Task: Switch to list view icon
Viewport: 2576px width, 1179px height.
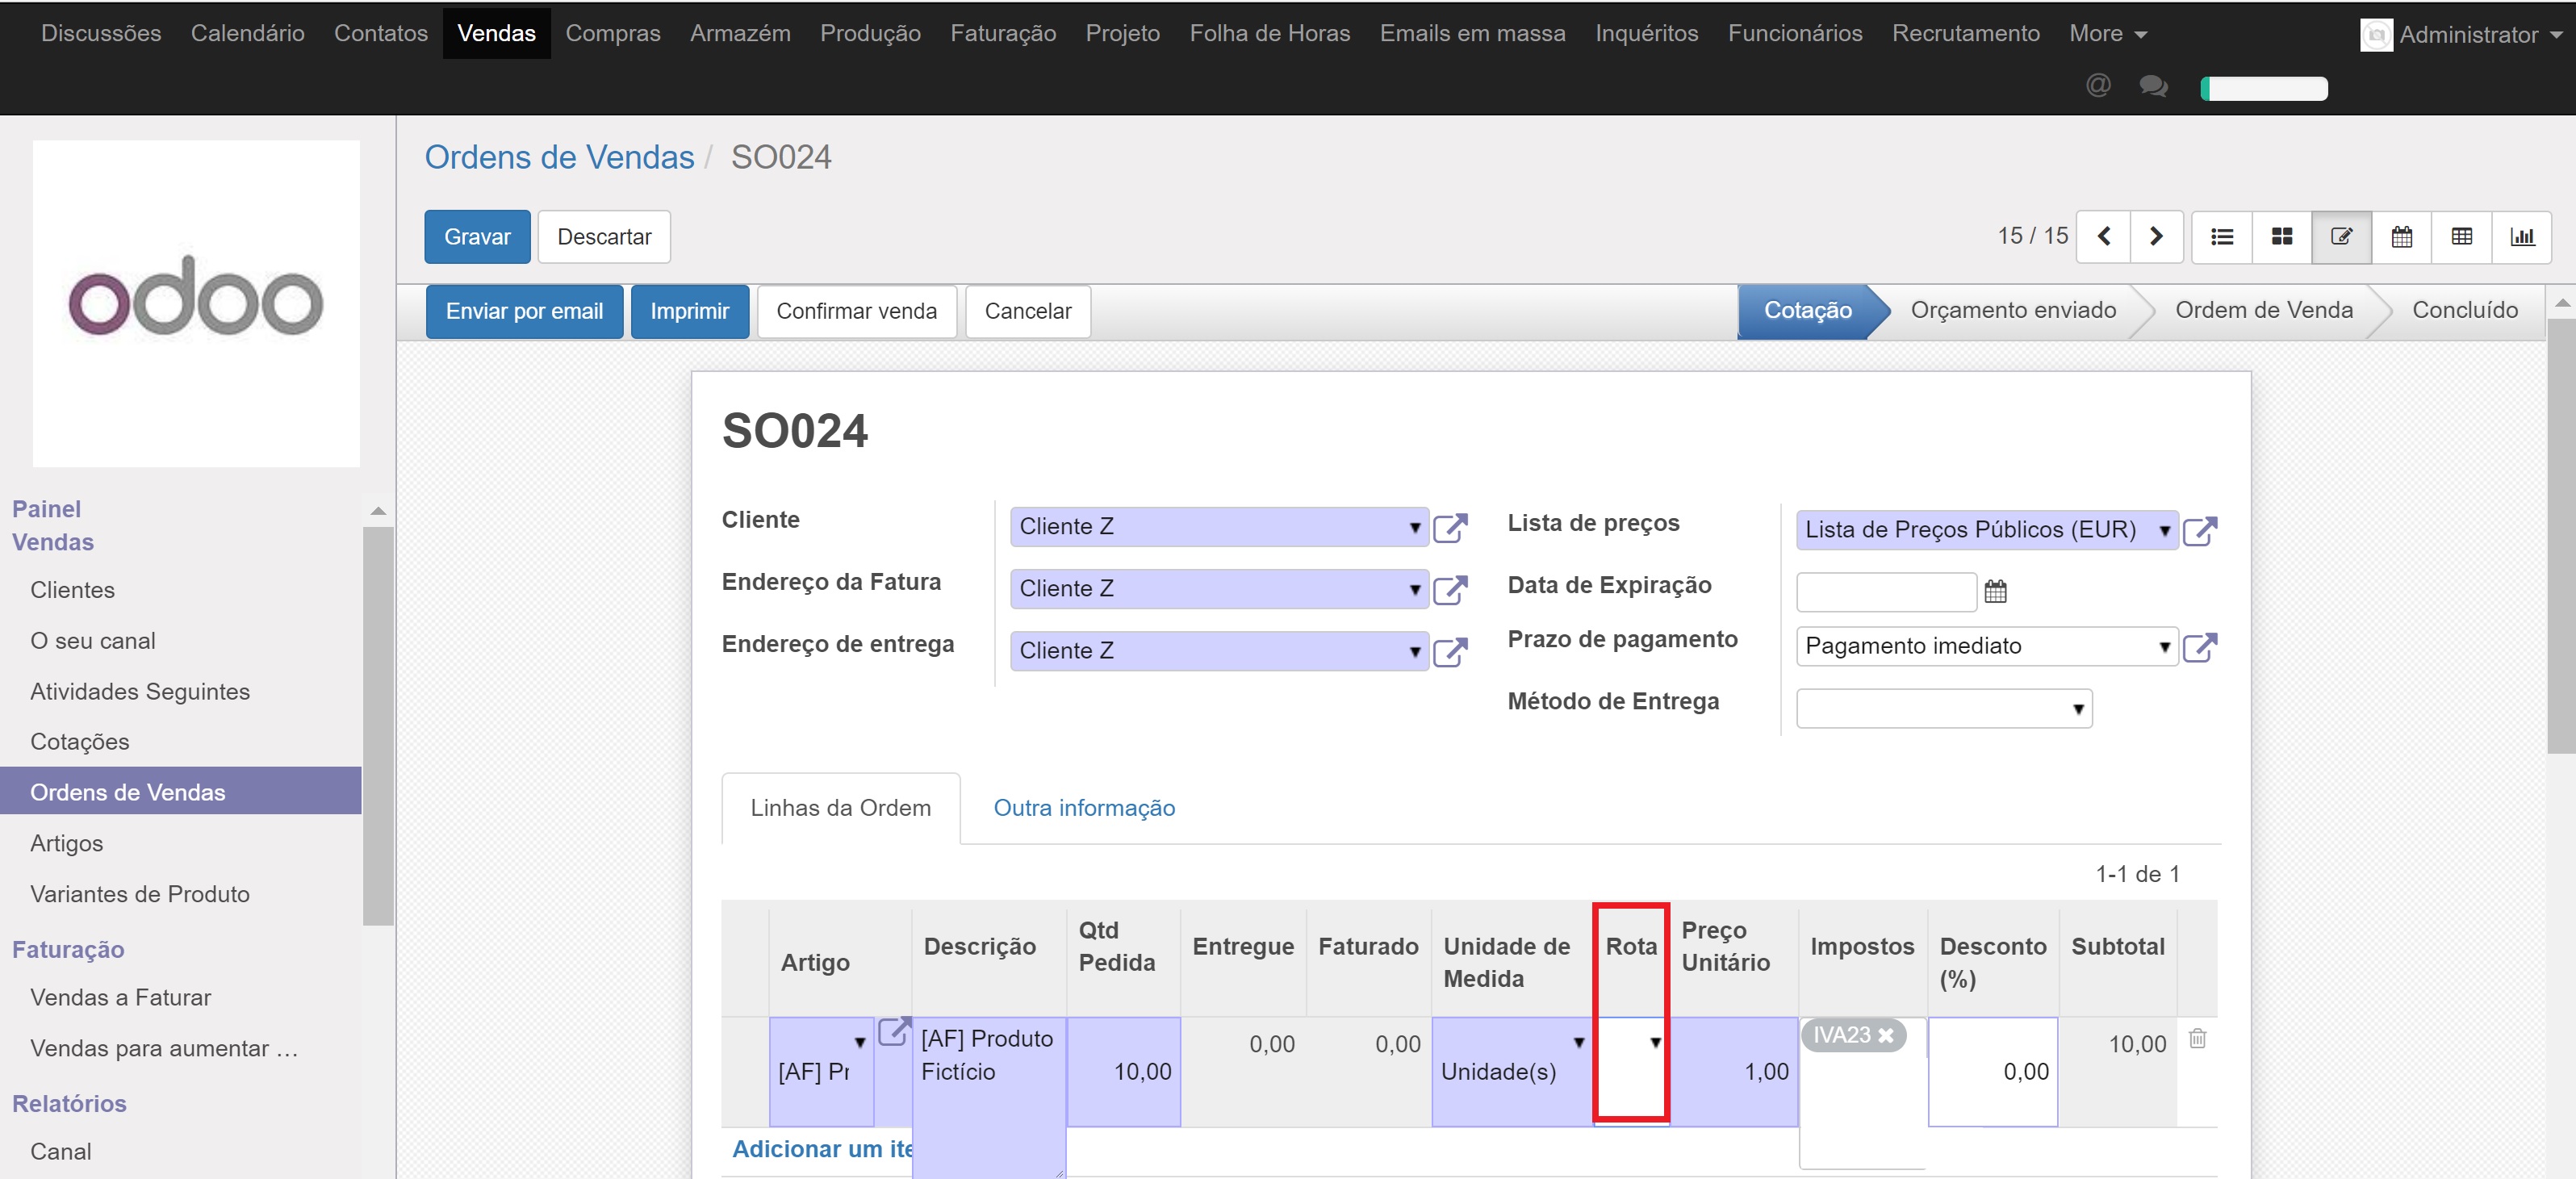Action: (x=2221, y=237)
